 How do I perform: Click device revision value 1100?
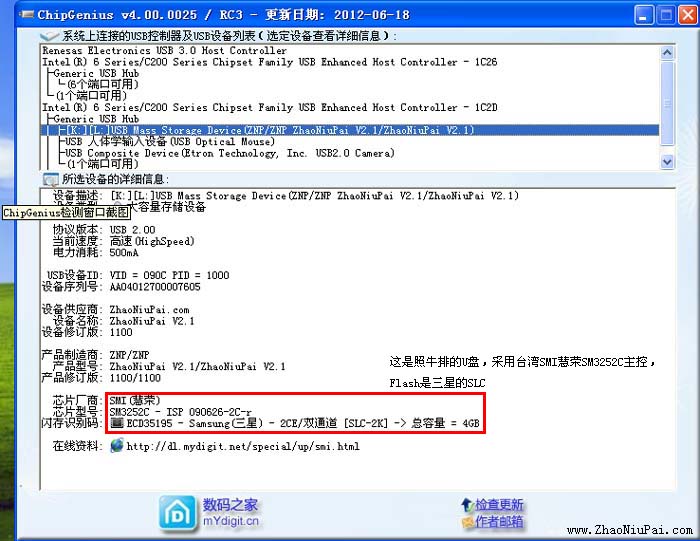click(121, 333)
